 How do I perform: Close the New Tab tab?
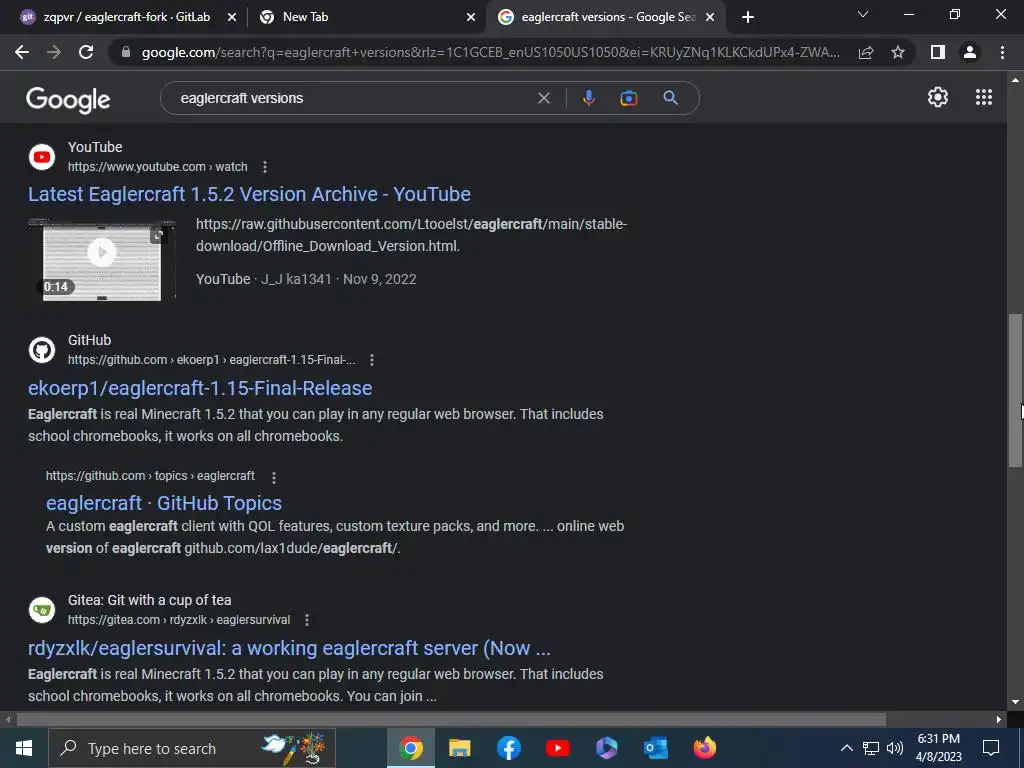[x=471, y=18]
